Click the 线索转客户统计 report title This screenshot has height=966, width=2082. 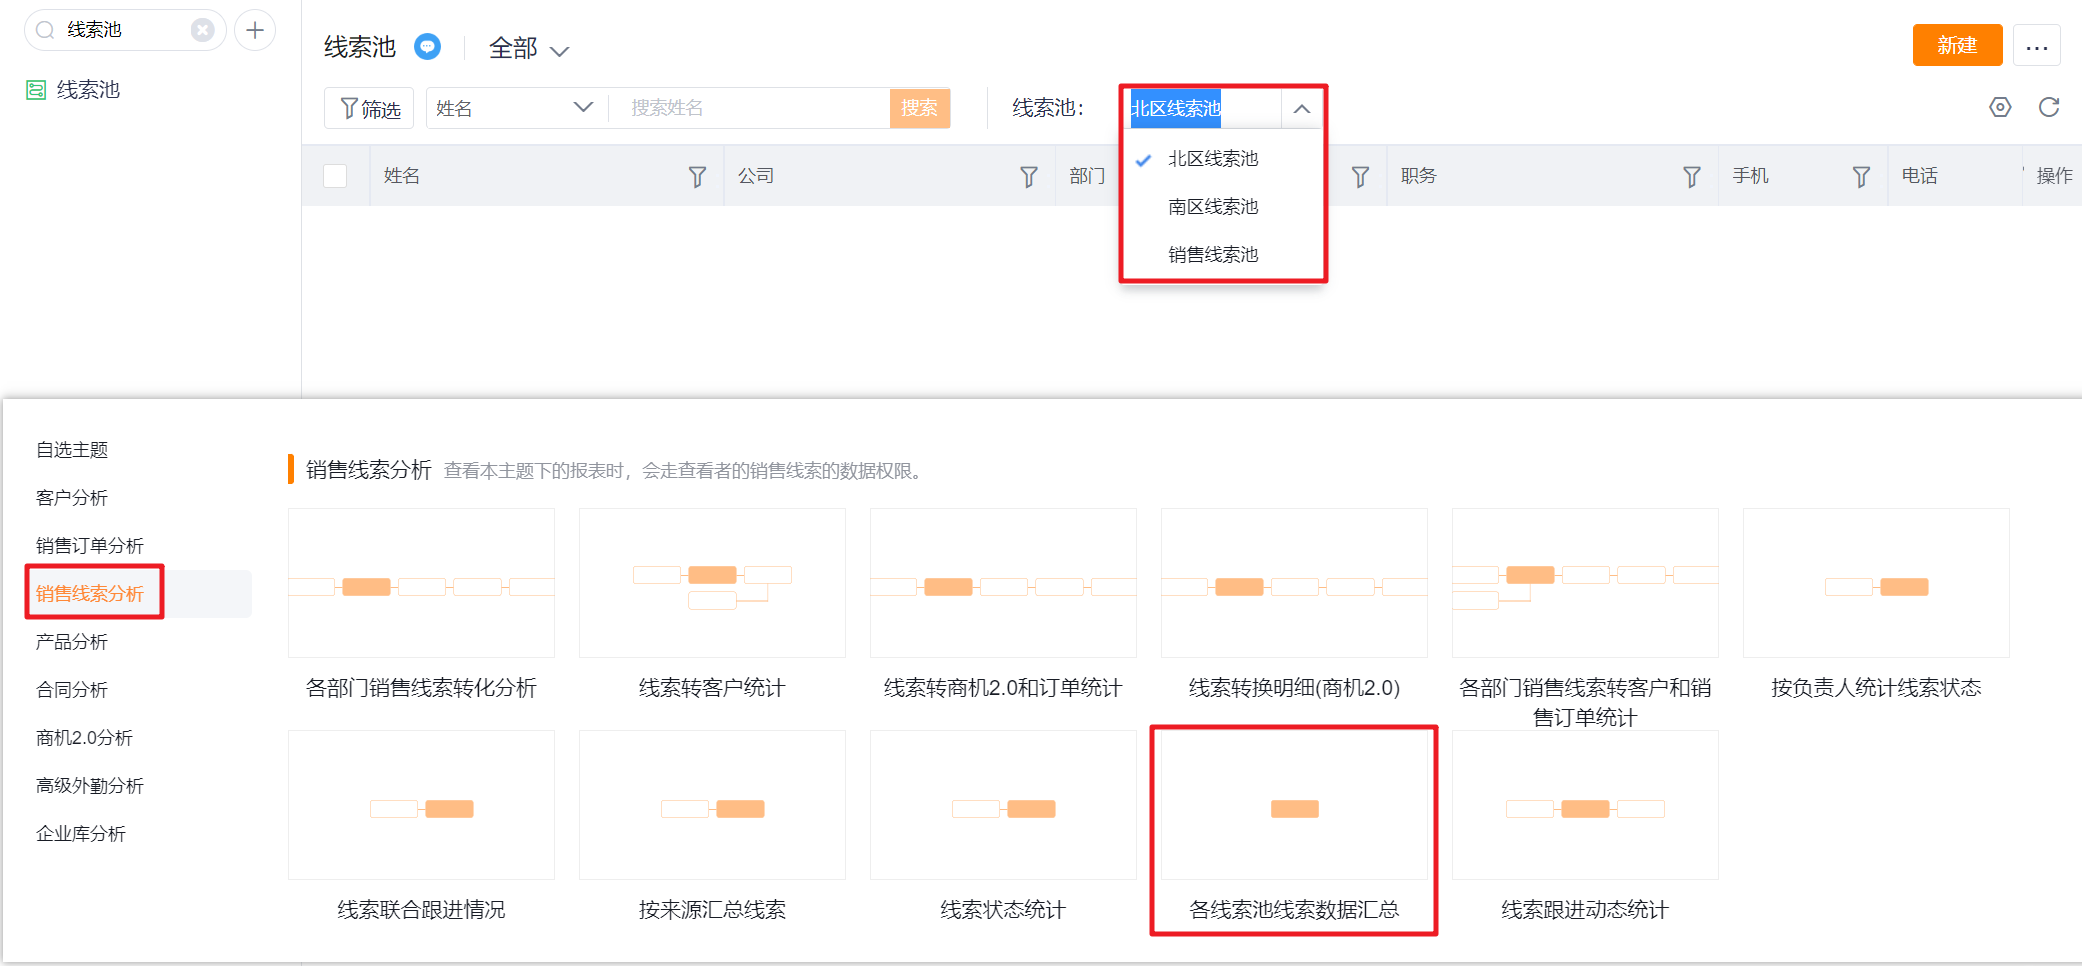click(x=712, y=688)
